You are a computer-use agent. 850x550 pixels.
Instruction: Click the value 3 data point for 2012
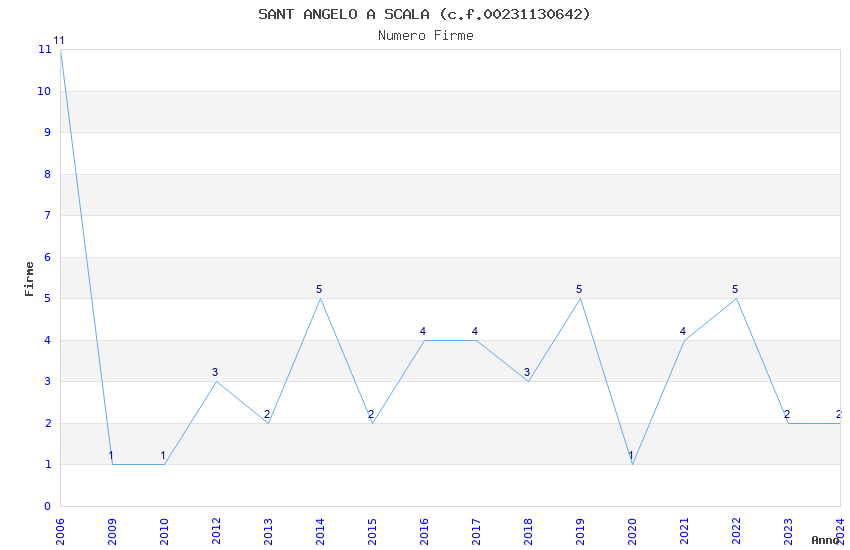(216, 381)
